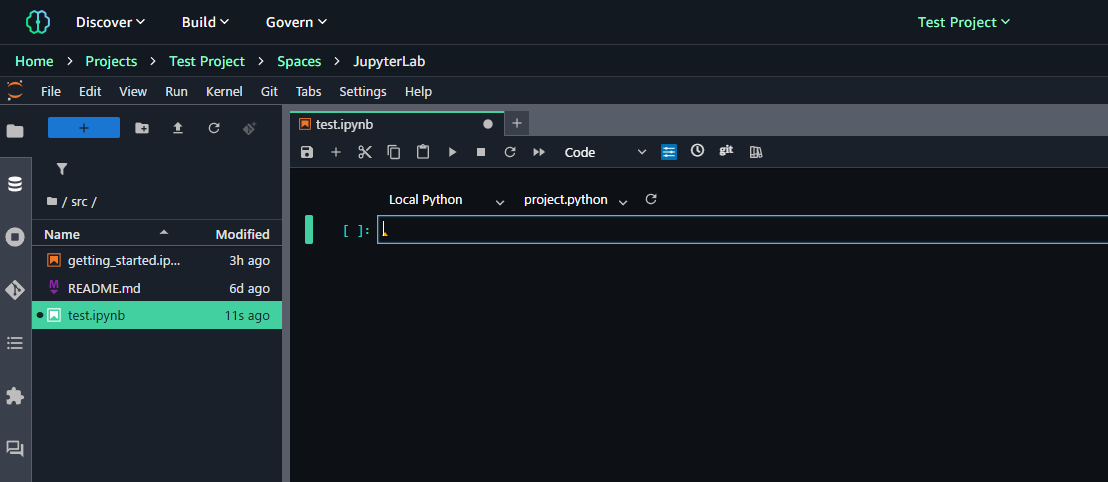This screenshot has height=482, width=1108.
Task: Open the View menu
Action: 133,92
